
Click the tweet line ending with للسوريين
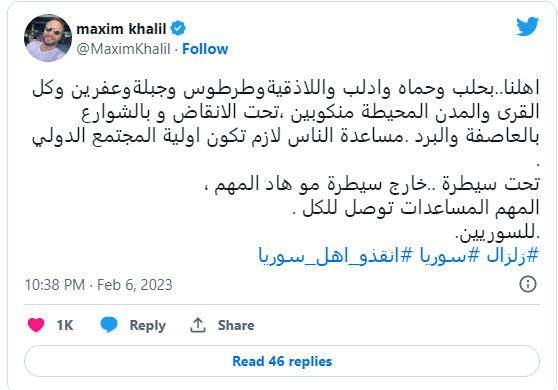tap(498, 233)
